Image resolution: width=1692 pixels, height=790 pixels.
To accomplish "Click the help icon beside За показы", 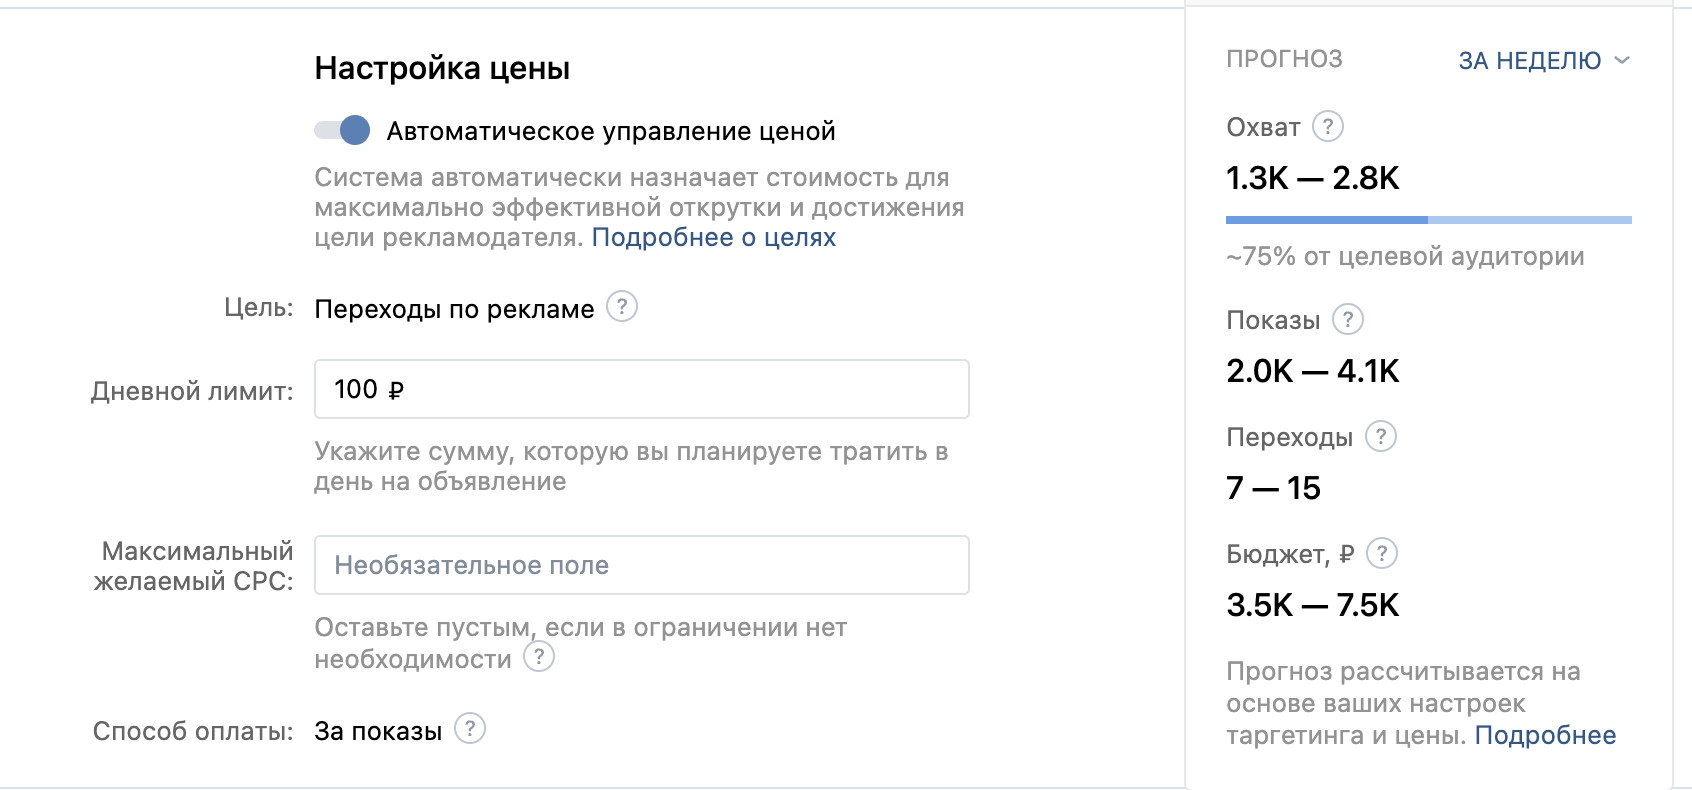I will (x=470, y=729).
